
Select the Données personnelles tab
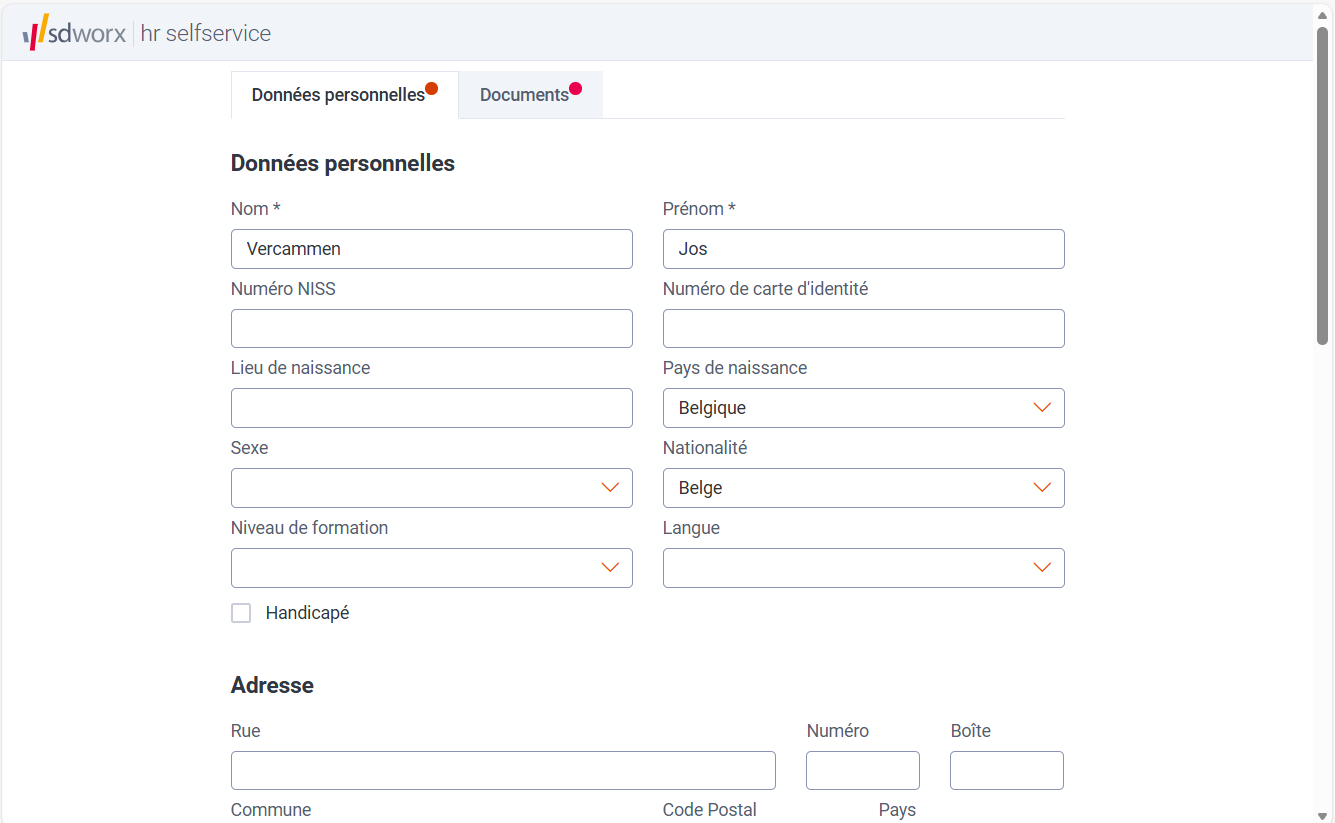pos(338,95)
